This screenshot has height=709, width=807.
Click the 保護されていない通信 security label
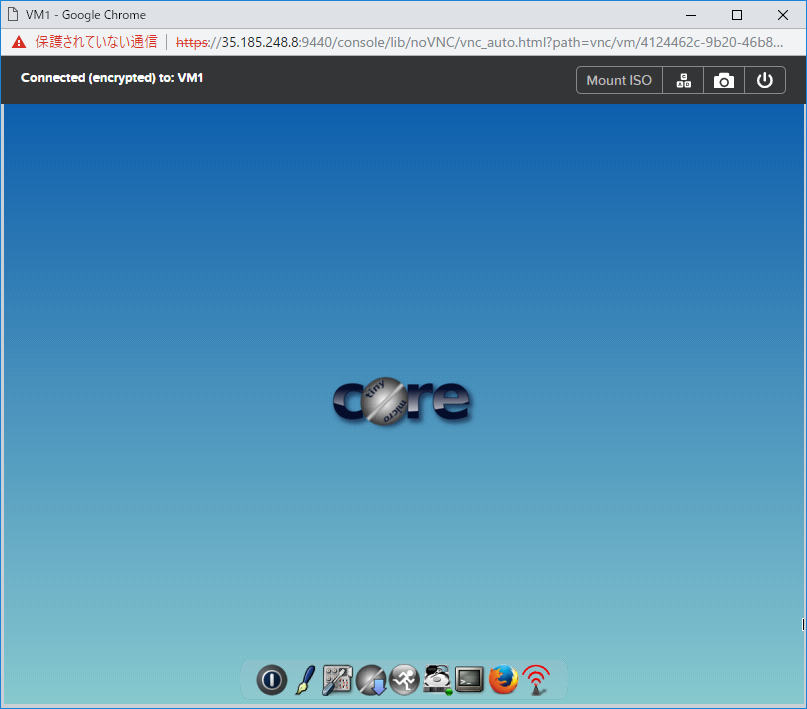[x=96, y=42]
